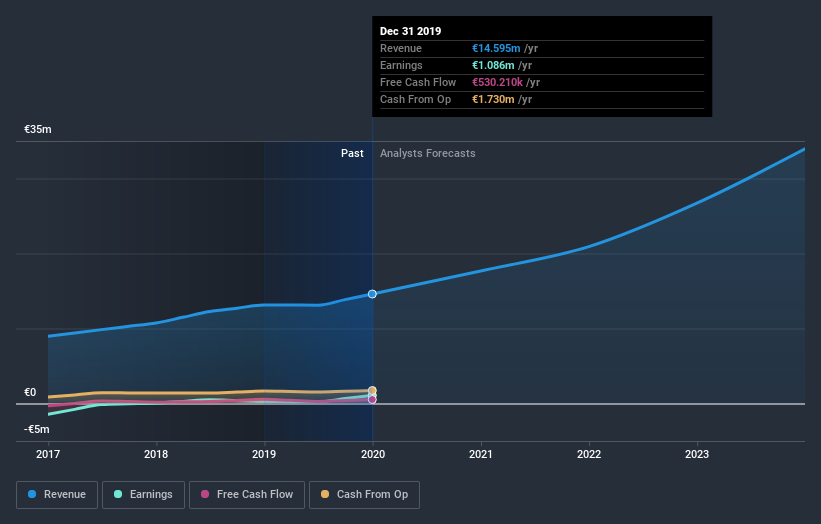Click the Analysts Forecasts label

pos(428,153)
